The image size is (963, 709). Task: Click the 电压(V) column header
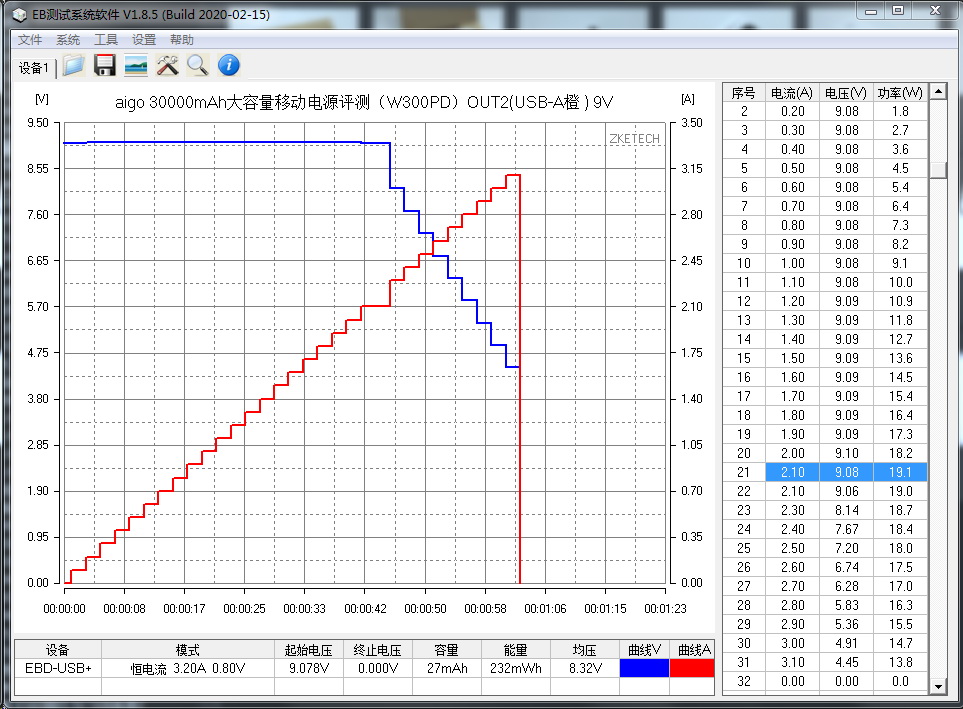pyautogui.click(x=846, y=92)
